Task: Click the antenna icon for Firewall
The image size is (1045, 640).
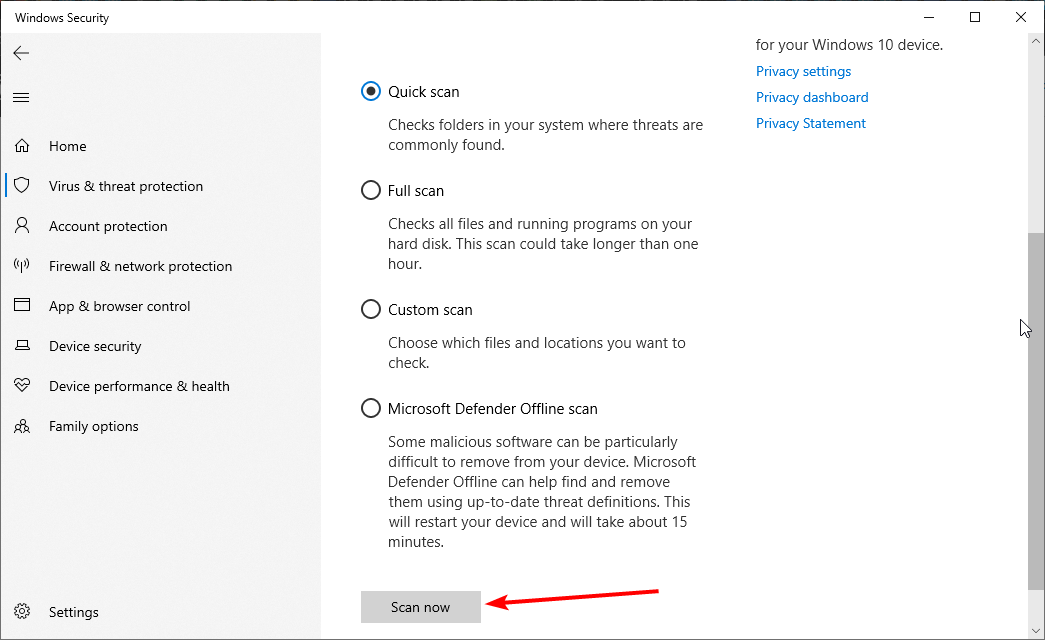Action: click(x=22, y=265)
